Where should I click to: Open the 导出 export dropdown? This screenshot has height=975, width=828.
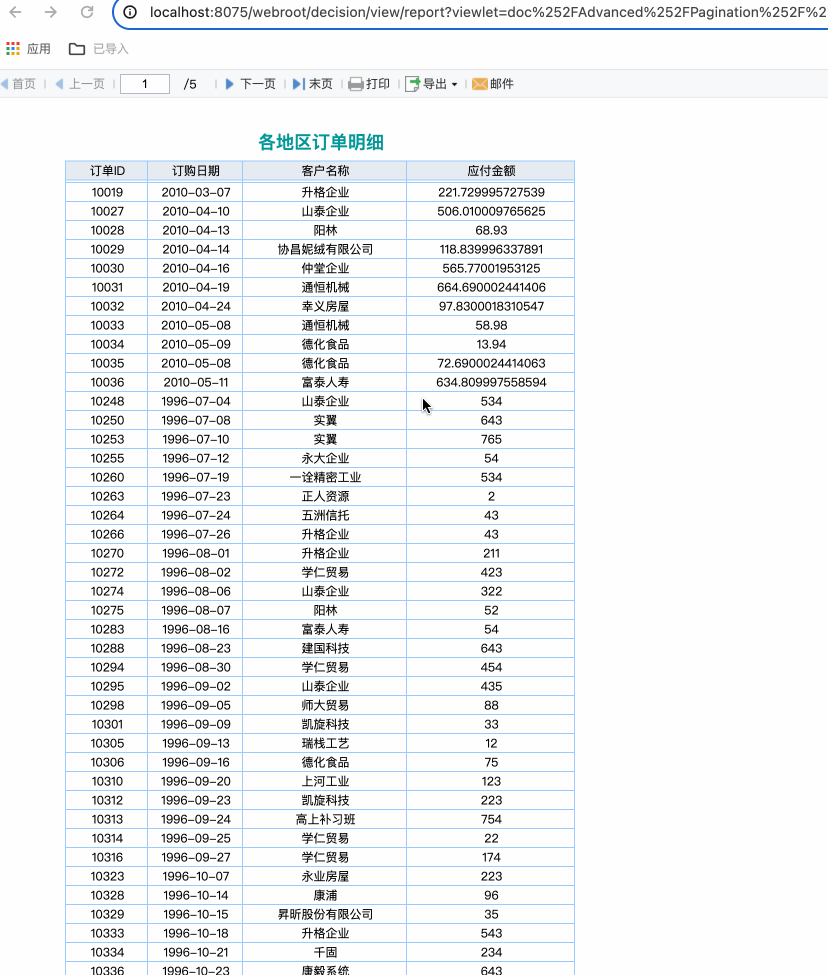tap(431, 84)
